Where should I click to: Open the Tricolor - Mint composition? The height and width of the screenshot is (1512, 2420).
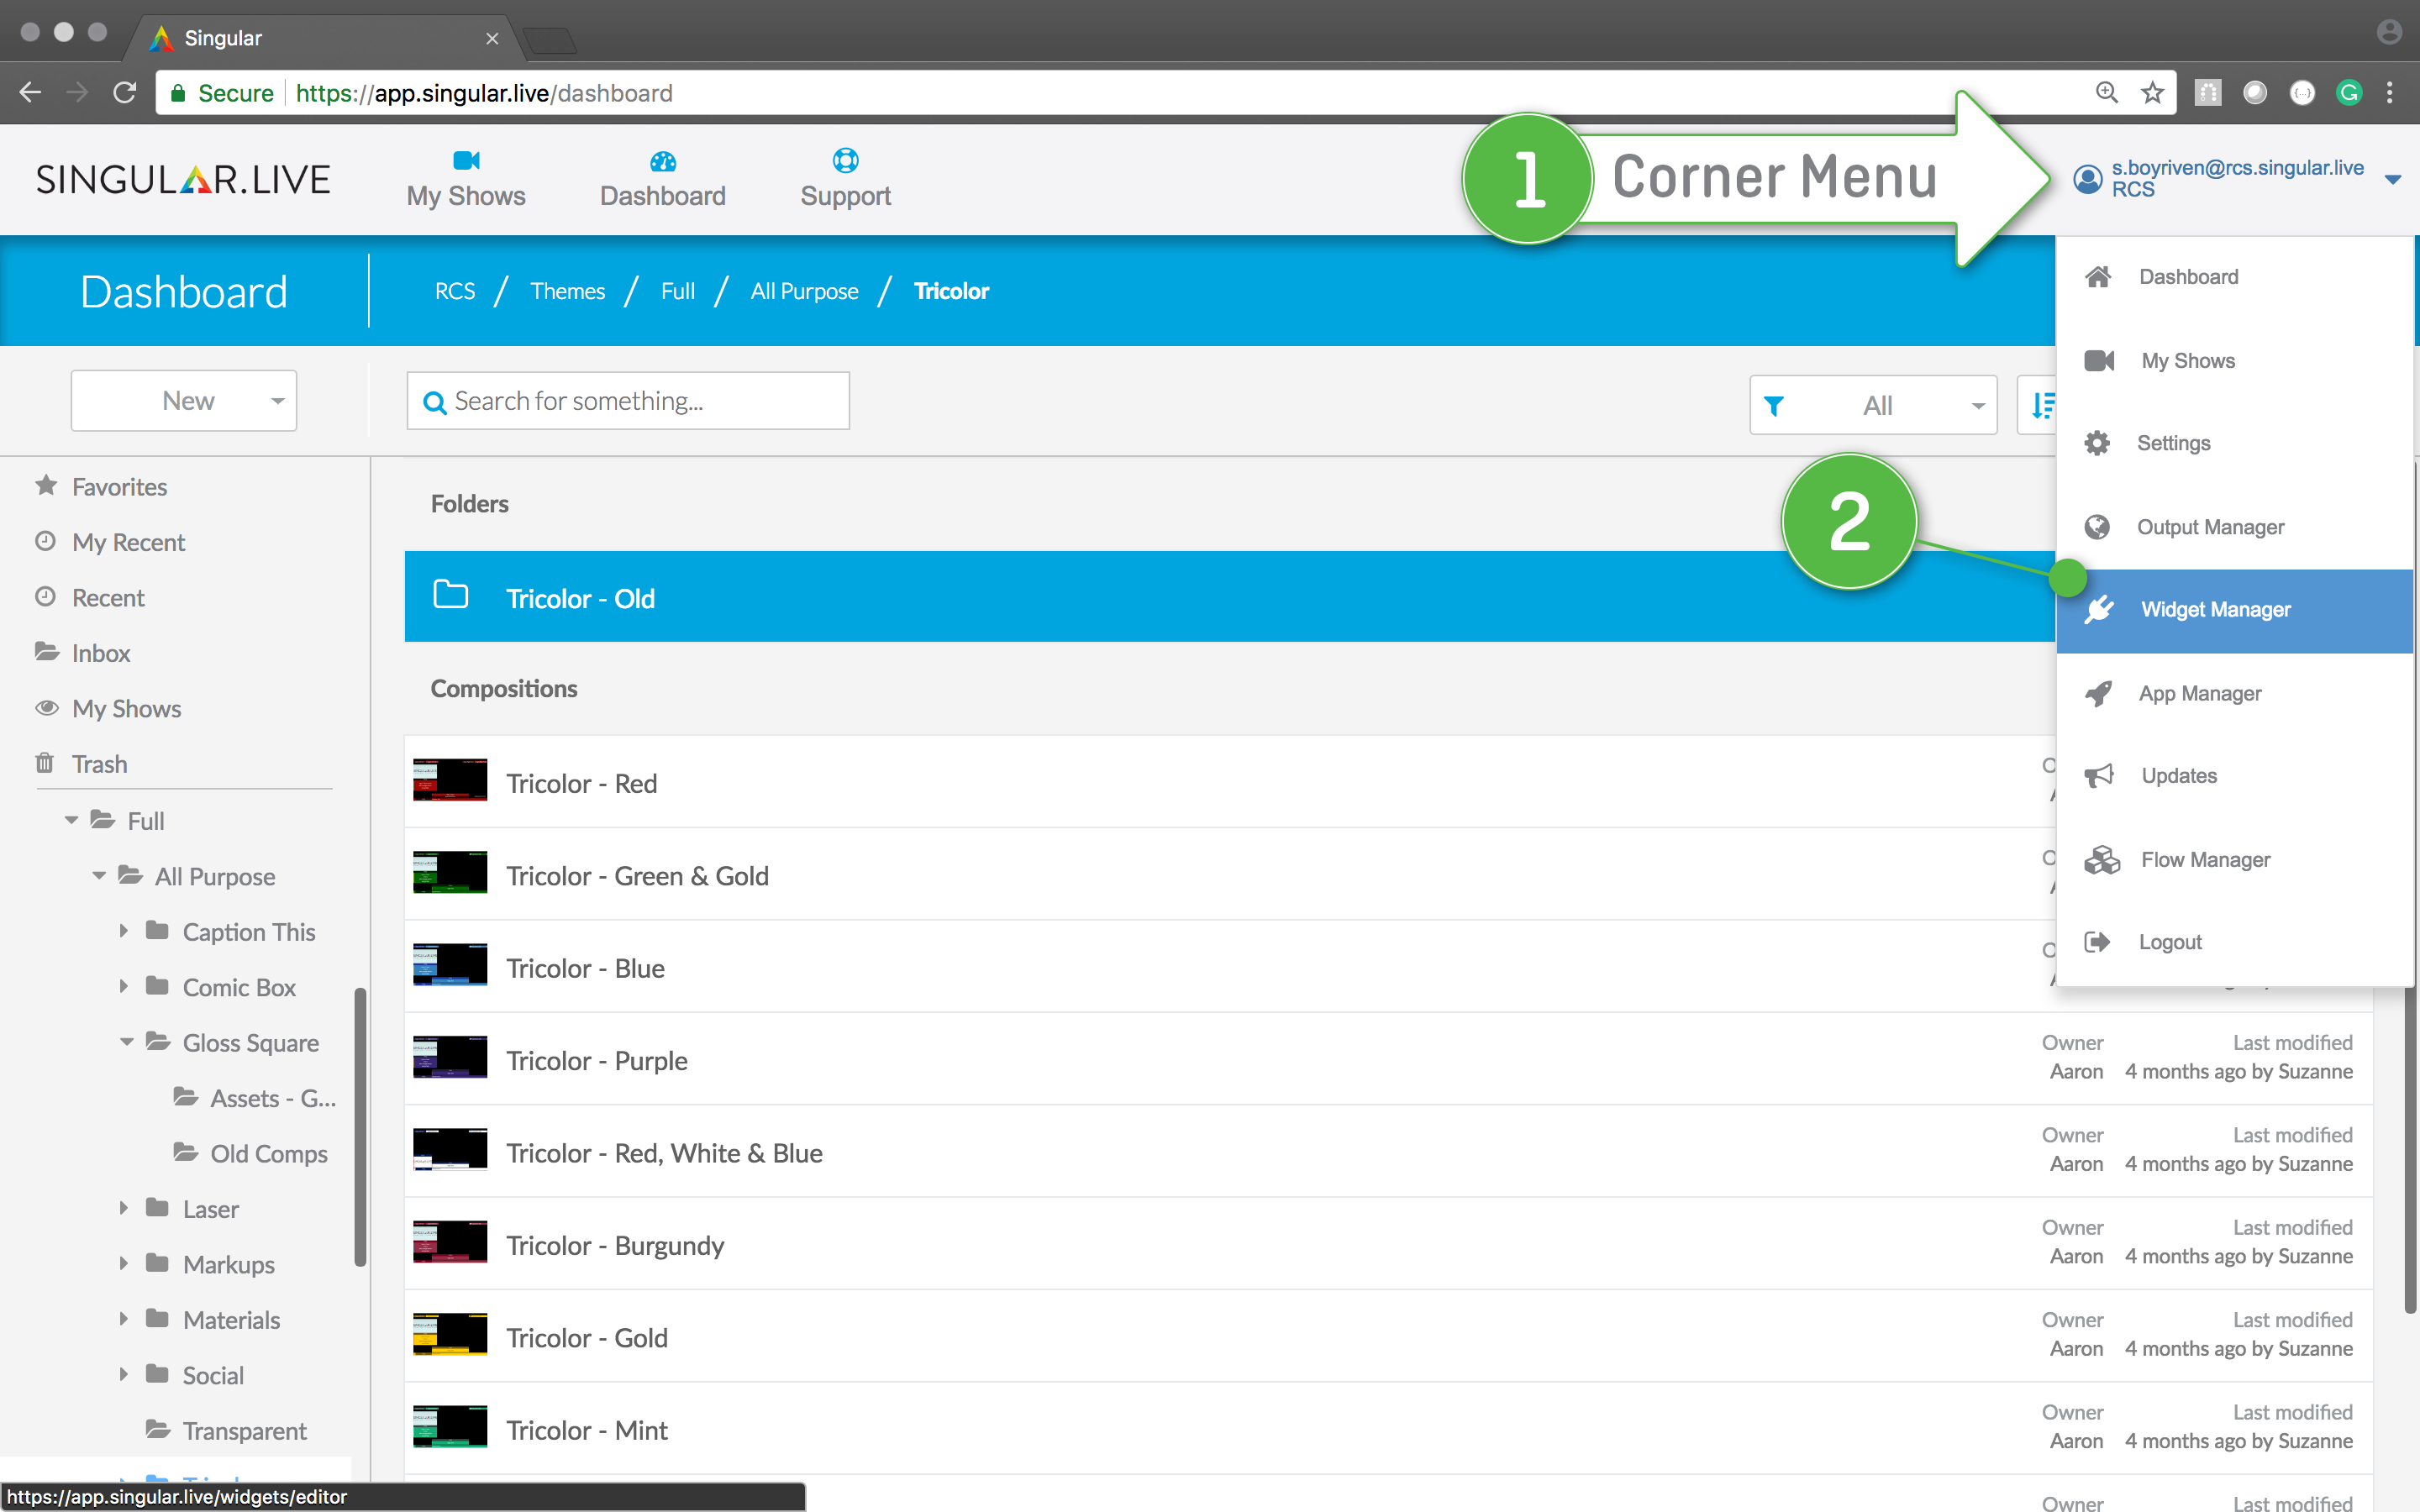(1388, 1430)
